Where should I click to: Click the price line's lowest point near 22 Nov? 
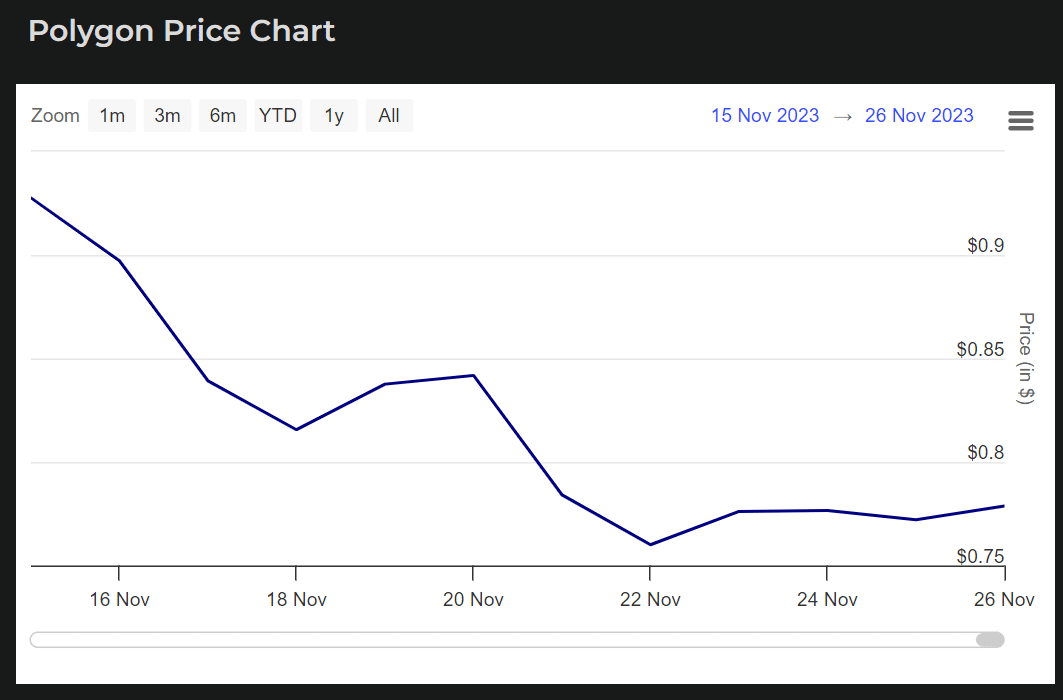coord(651,543)
